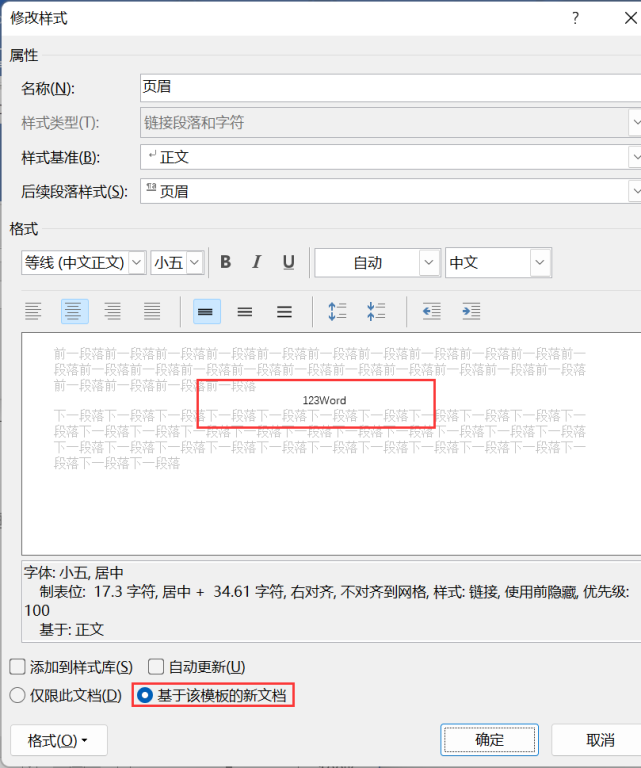Choose single line spacing icon
Viewport: 641px width, 768px height.
pos(207,312)
